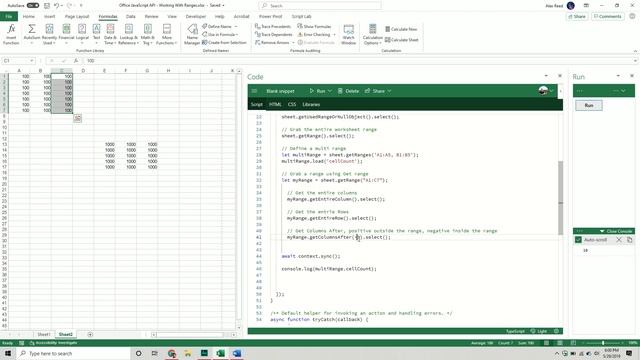Click the formula bar containing 100
640x360 pixels.
tap(359, 61)
